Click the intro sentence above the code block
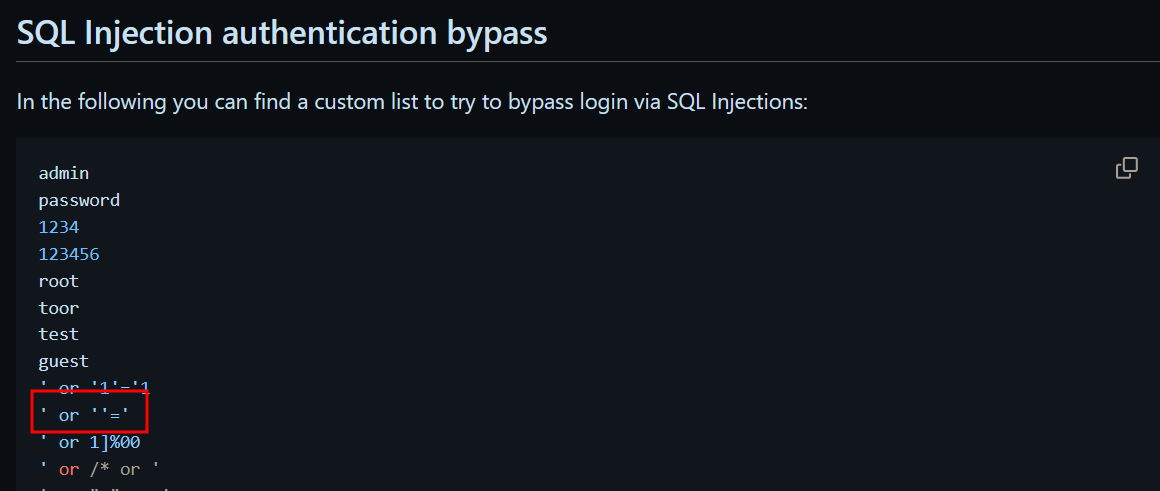1160x491 pixels. click(x=411, y=103)
